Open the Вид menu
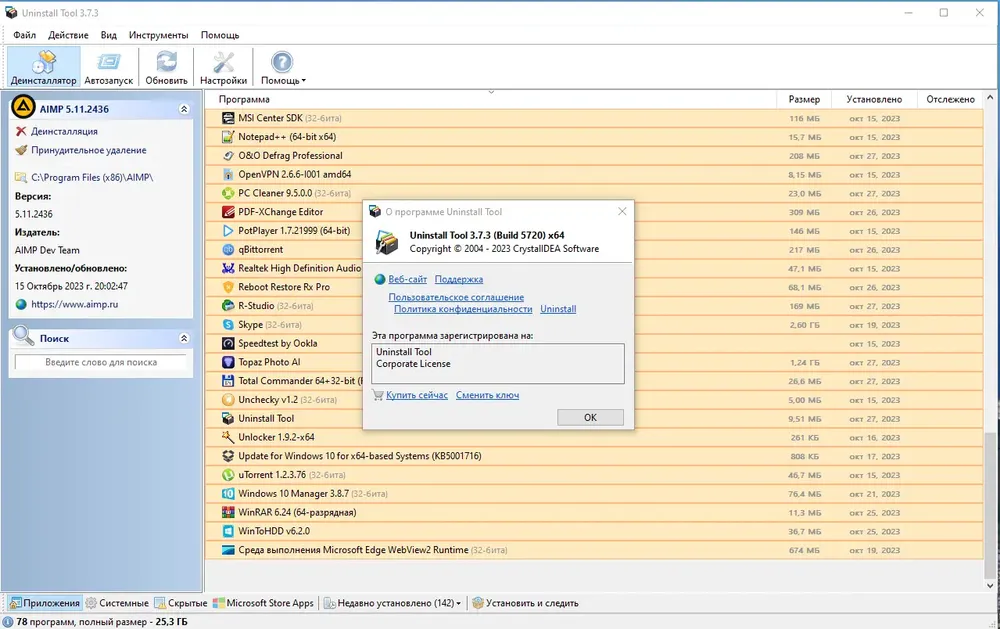 point(108,35)
